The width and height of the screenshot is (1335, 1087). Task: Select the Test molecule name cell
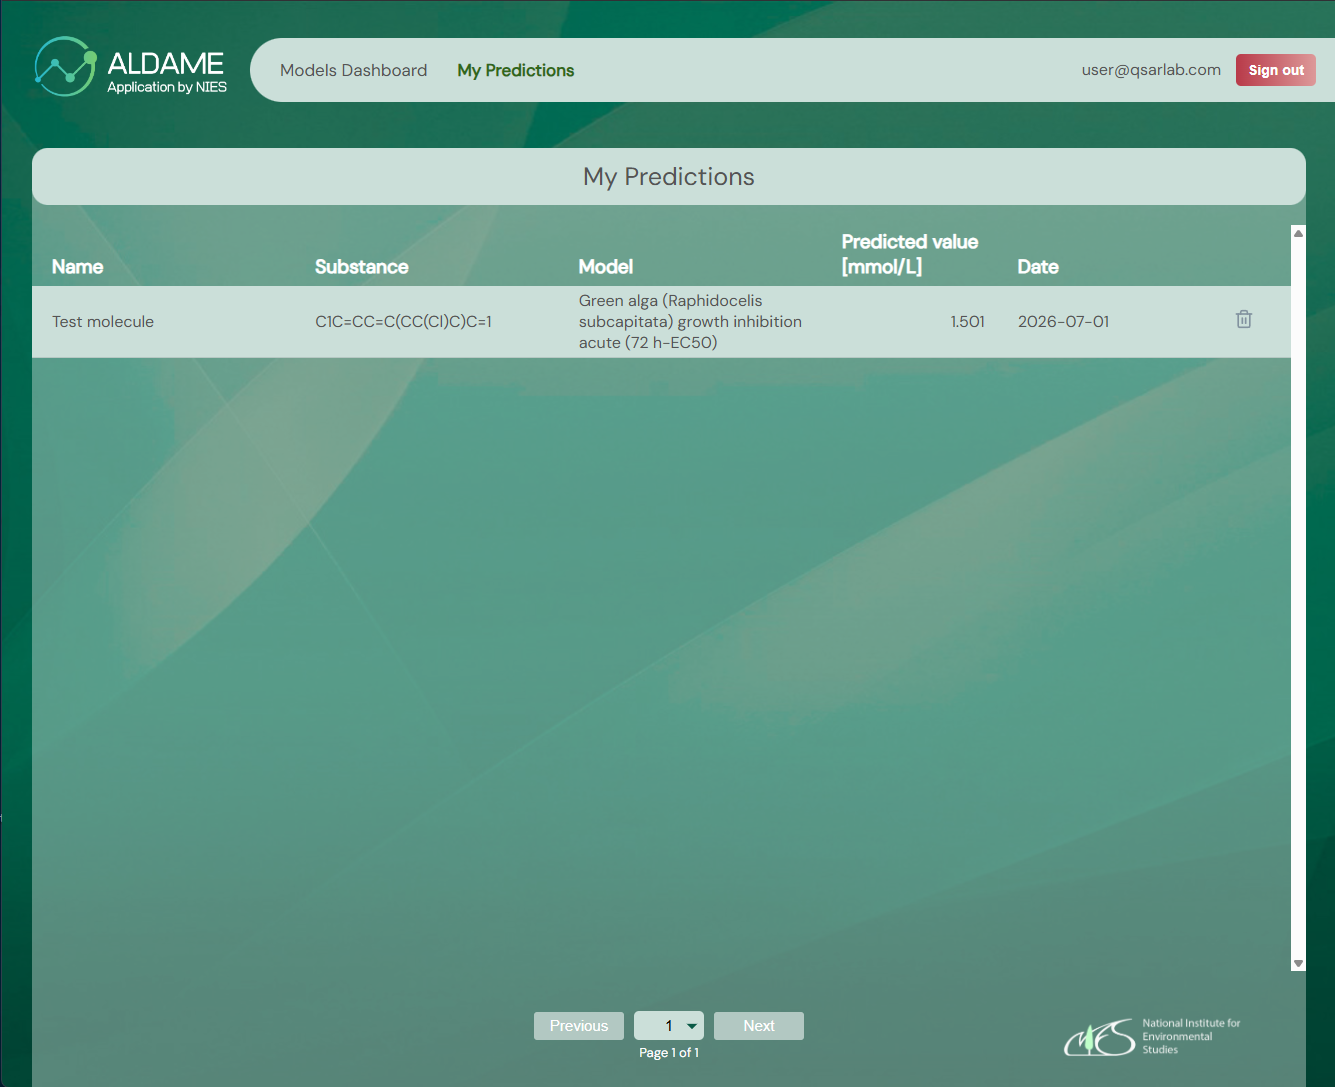[103, 321]
